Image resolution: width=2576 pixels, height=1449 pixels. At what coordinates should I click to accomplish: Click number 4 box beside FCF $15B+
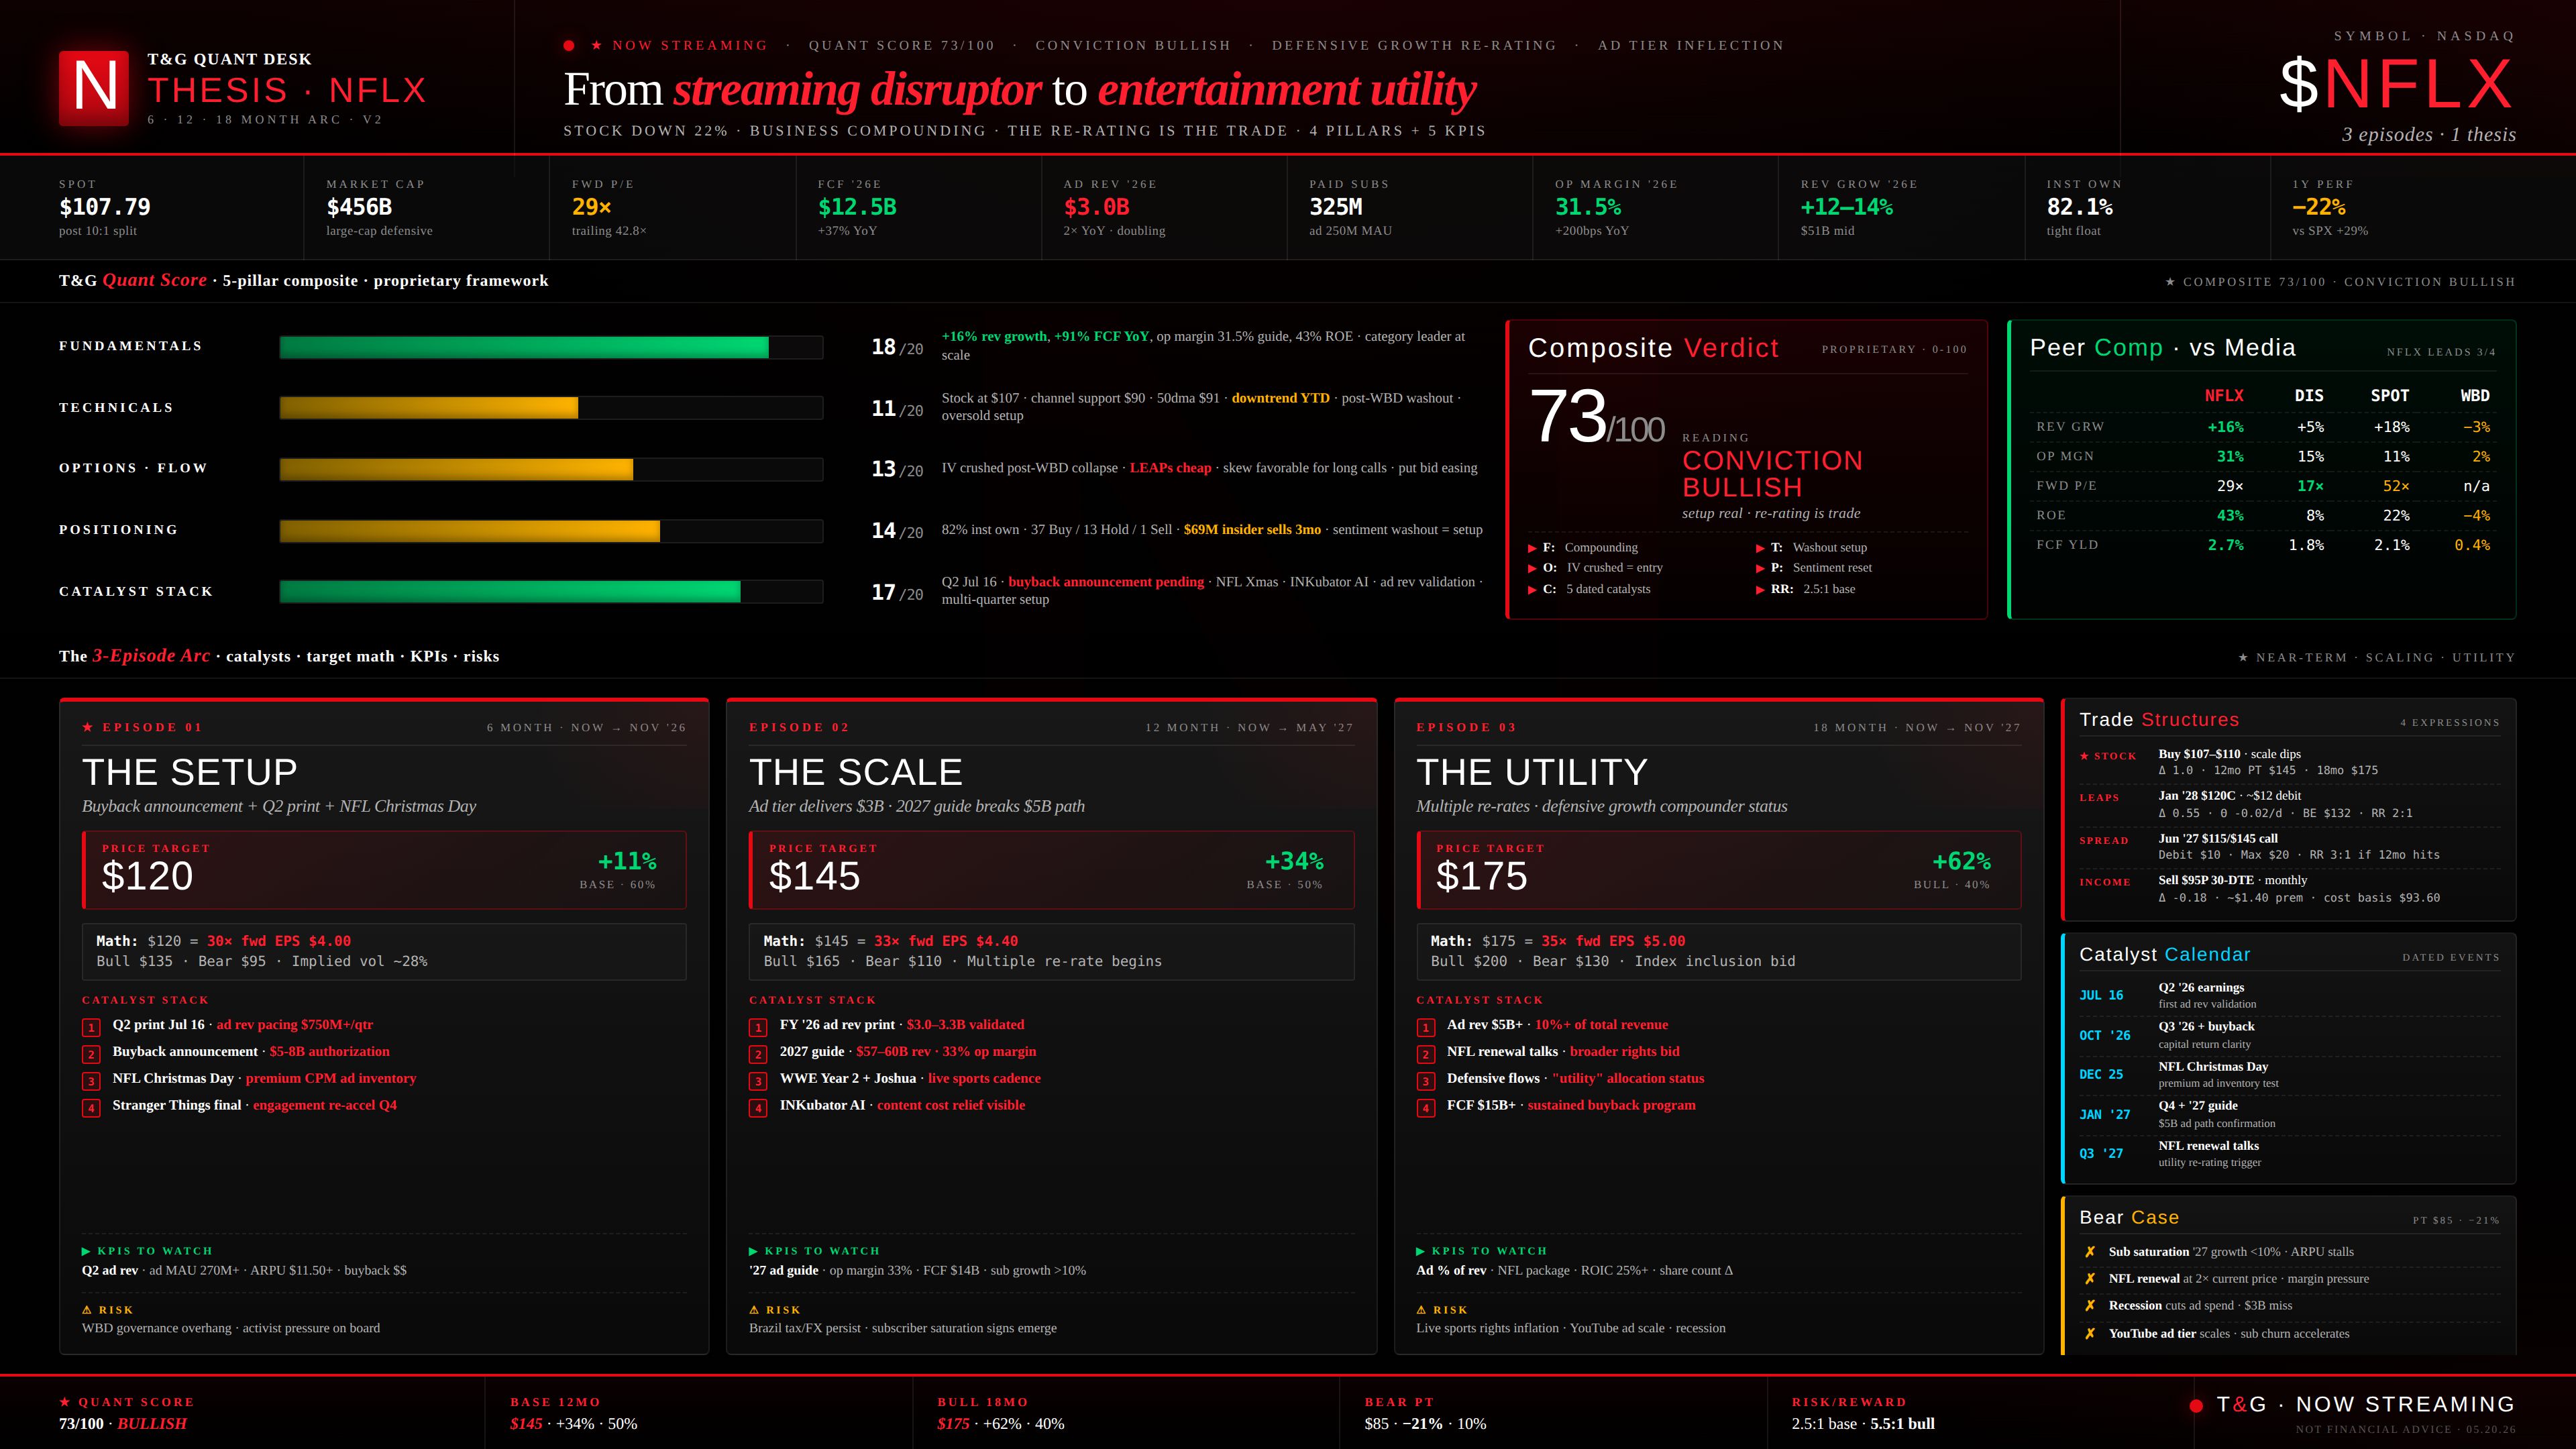1425,1108
